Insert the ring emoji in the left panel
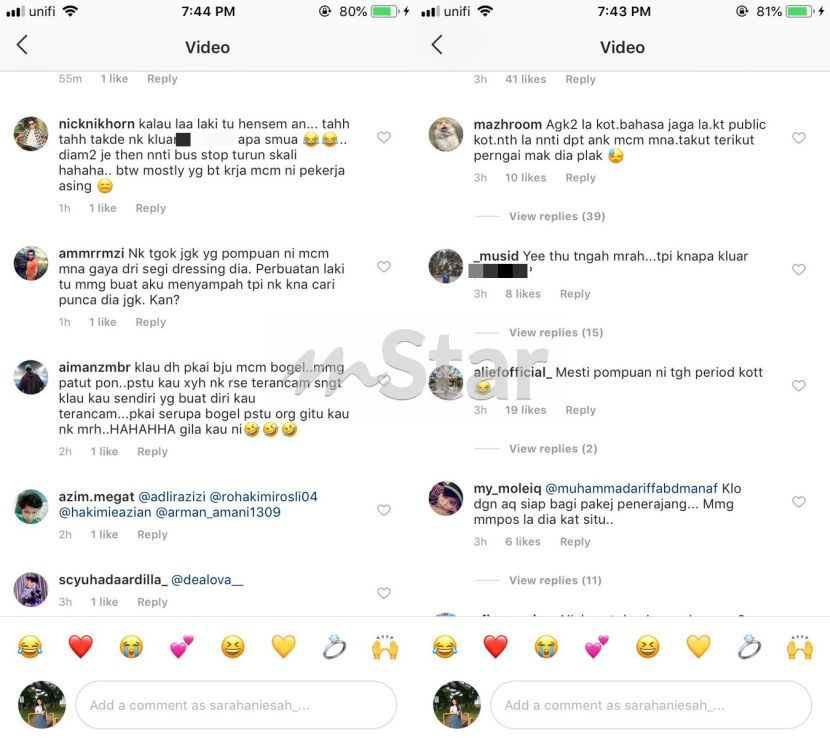 coord(334,646)
